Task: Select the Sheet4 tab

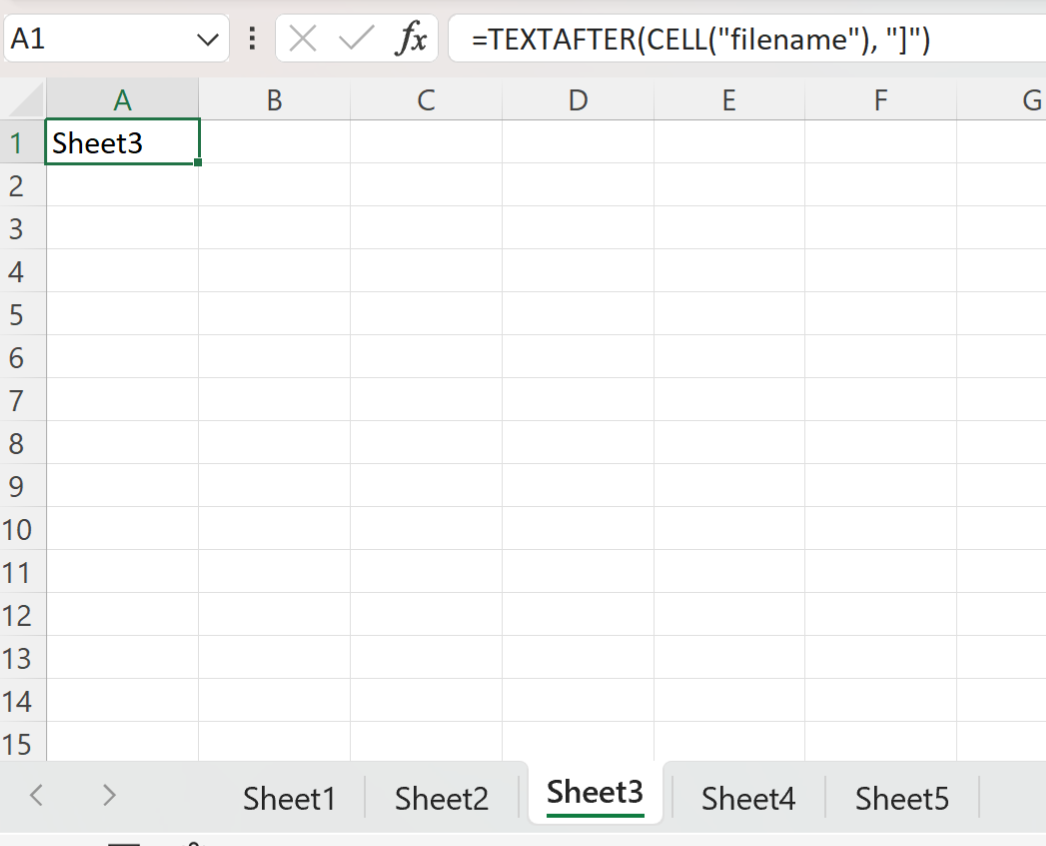Action: 748,795
